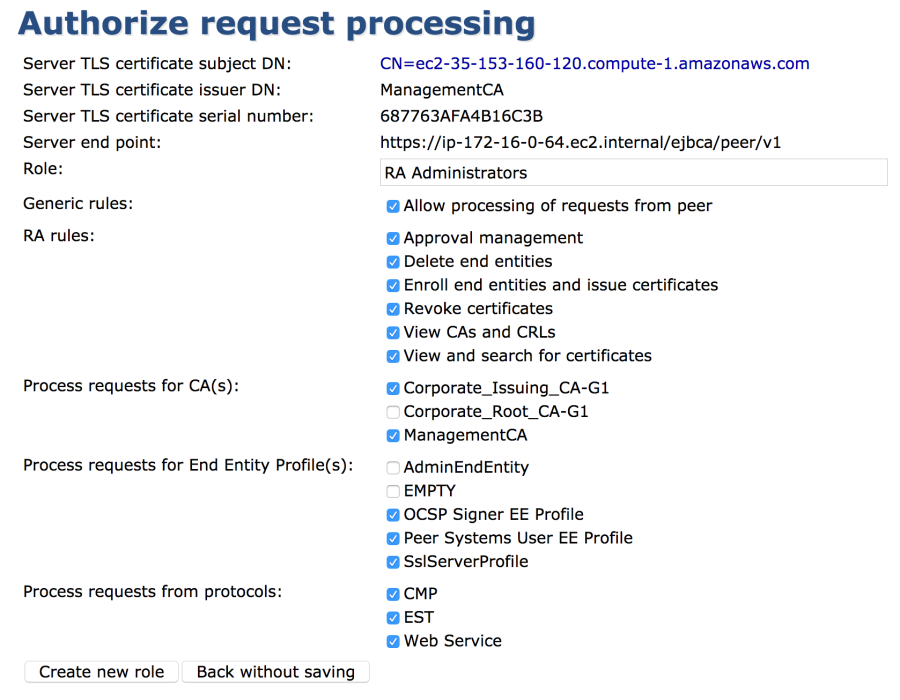Click the Create new role button
Image resolution: width=900 pixels, height=700 pixels.
point(101,672)
